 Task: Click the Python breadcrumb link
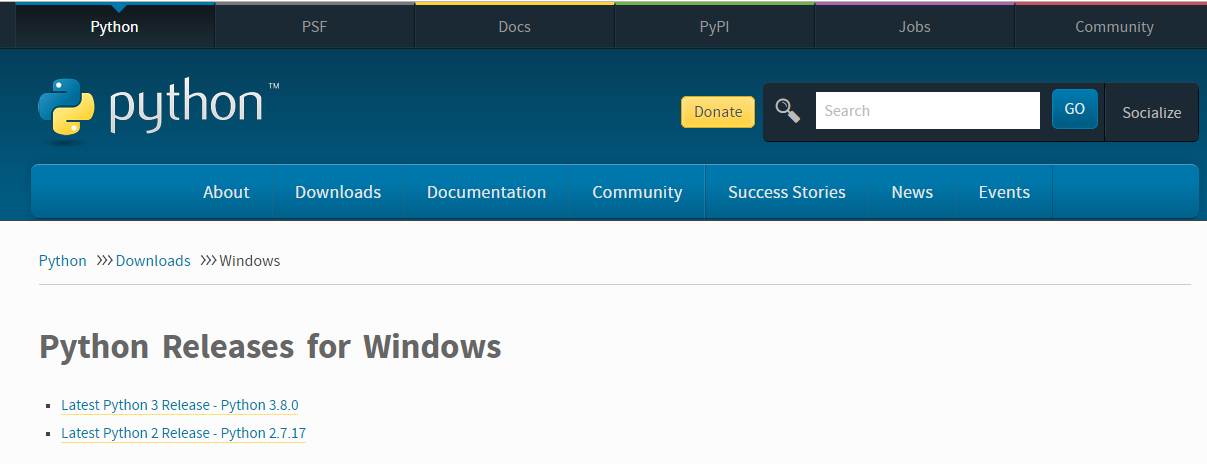click(x=63, y=260)
